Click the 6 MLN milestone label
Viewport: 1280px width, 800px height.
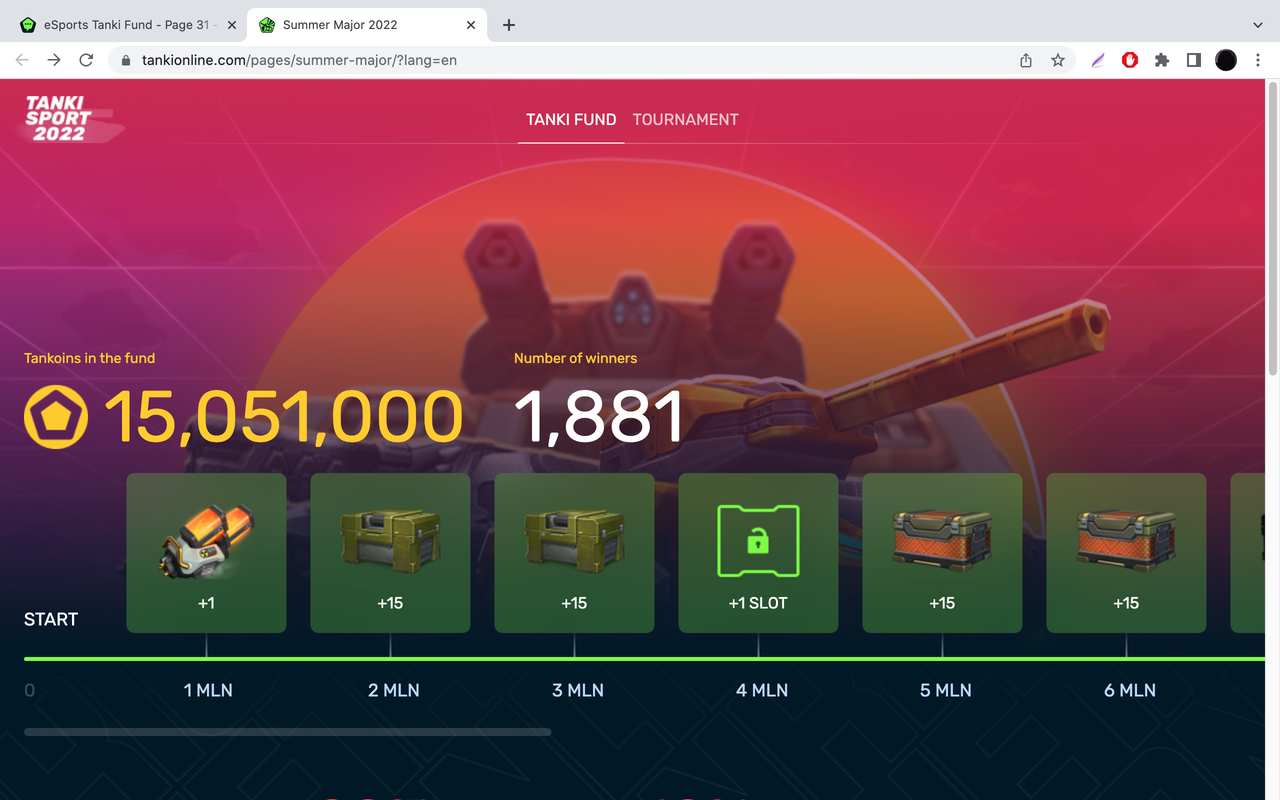tap(1130, 690)
